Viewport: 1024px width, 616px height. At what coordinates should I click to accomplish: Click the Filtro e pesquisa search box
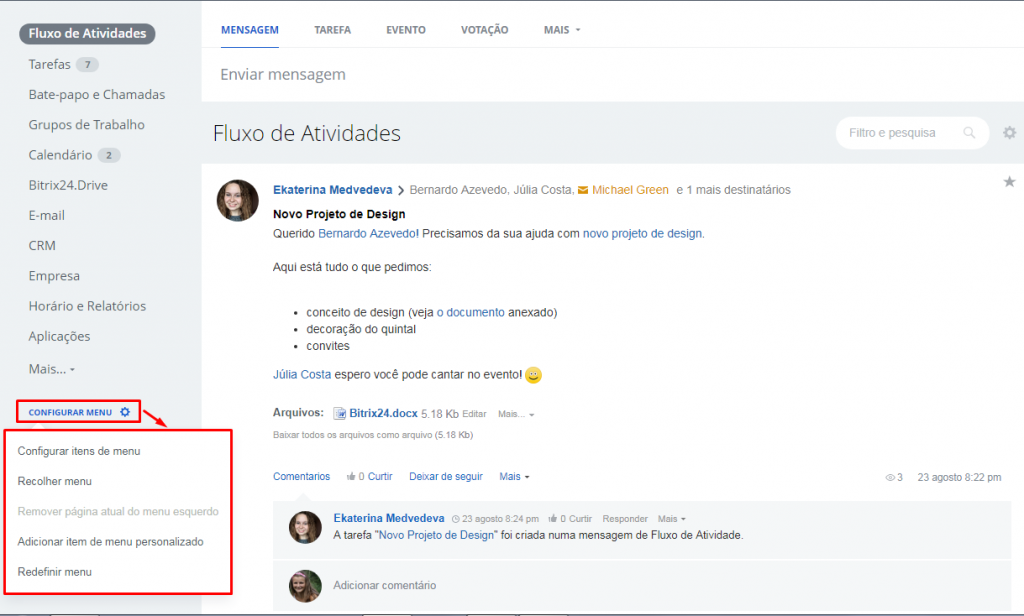[912, 133]
